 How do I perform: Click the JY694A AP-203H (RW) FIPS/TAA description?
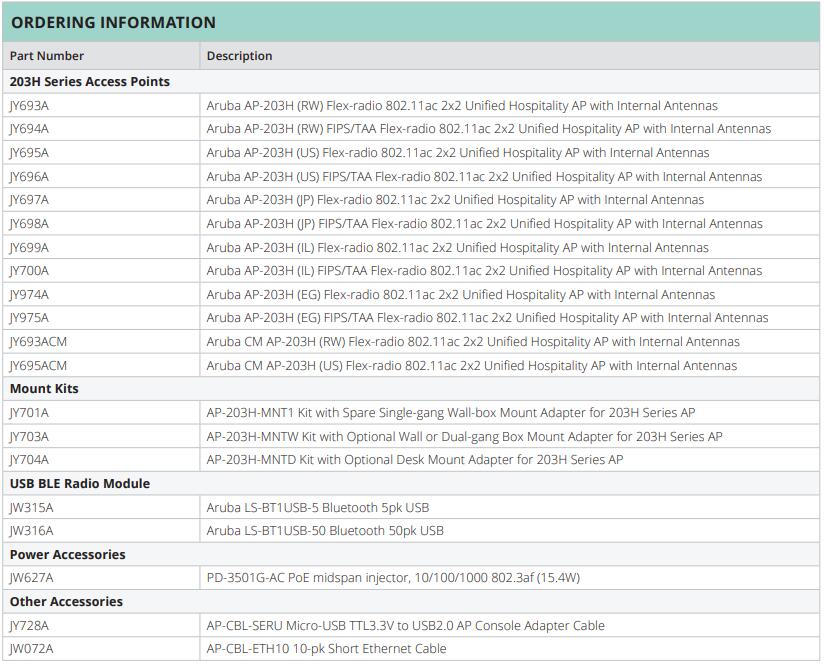(x=489, y=129)
